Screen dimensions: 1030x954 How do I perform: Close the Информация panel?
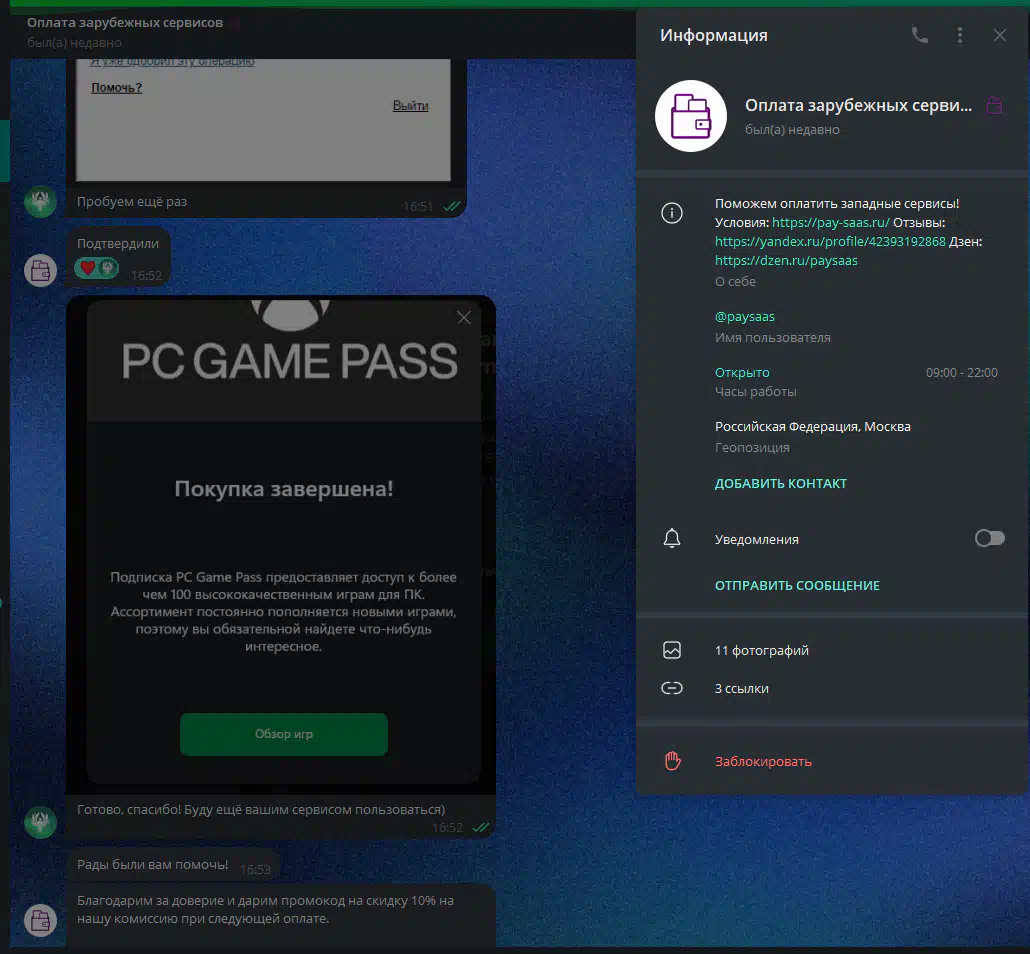[x=999, y=35]
